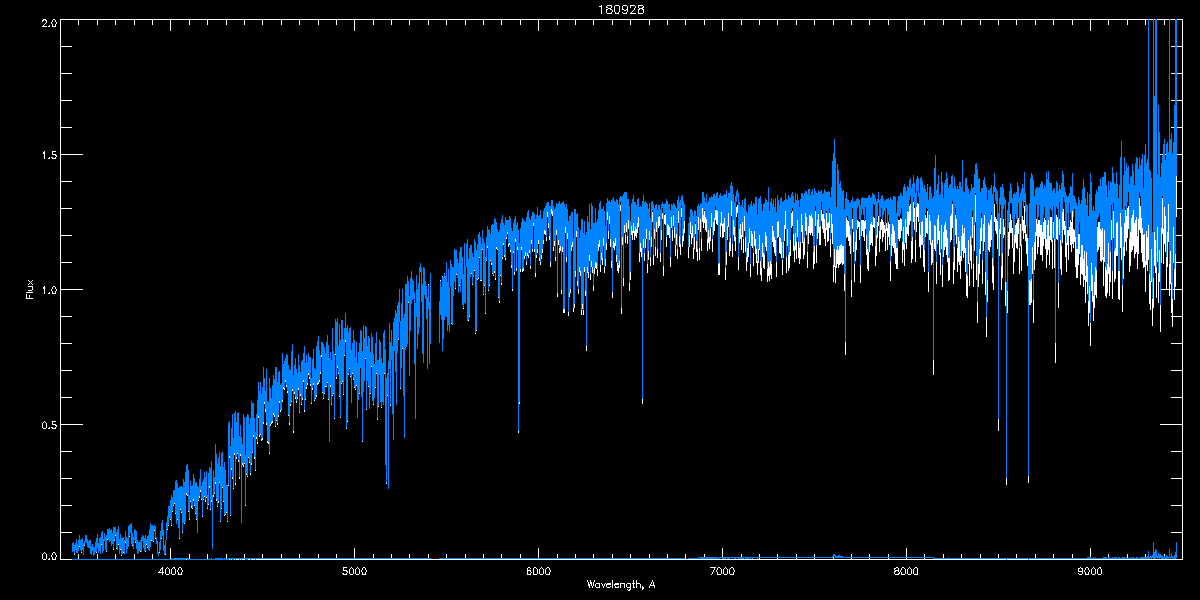Image resolution: width=1200 pixels, height=600 pixels.
Task: Click the 1.0 flux tick label
Action: point(48,290)
